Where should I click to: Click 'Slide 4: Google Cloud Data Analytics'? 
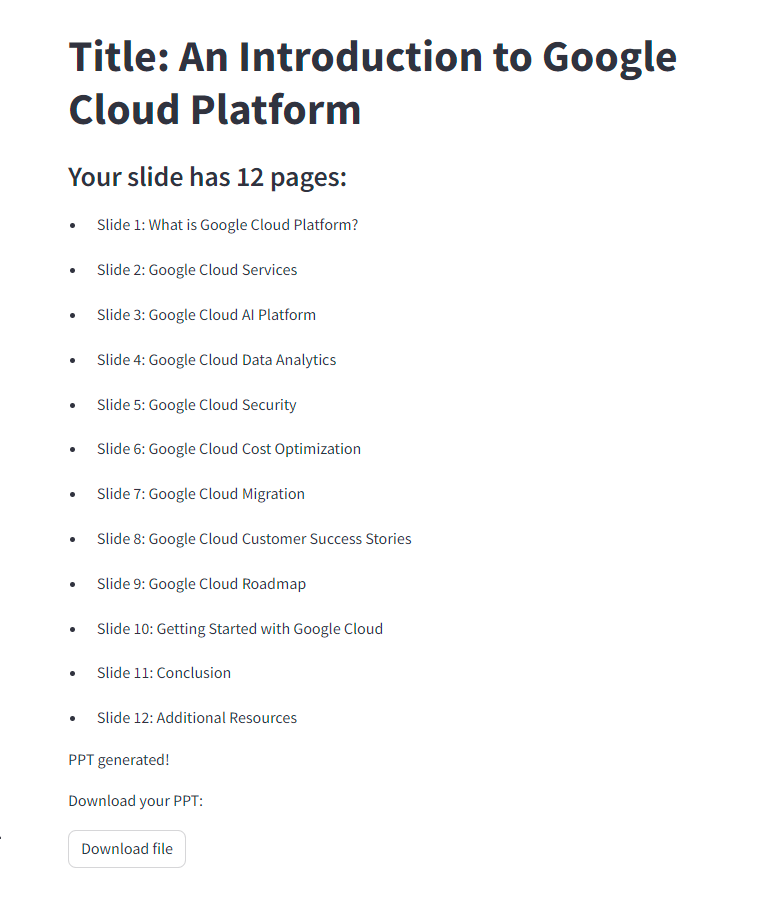pos(217,360)
